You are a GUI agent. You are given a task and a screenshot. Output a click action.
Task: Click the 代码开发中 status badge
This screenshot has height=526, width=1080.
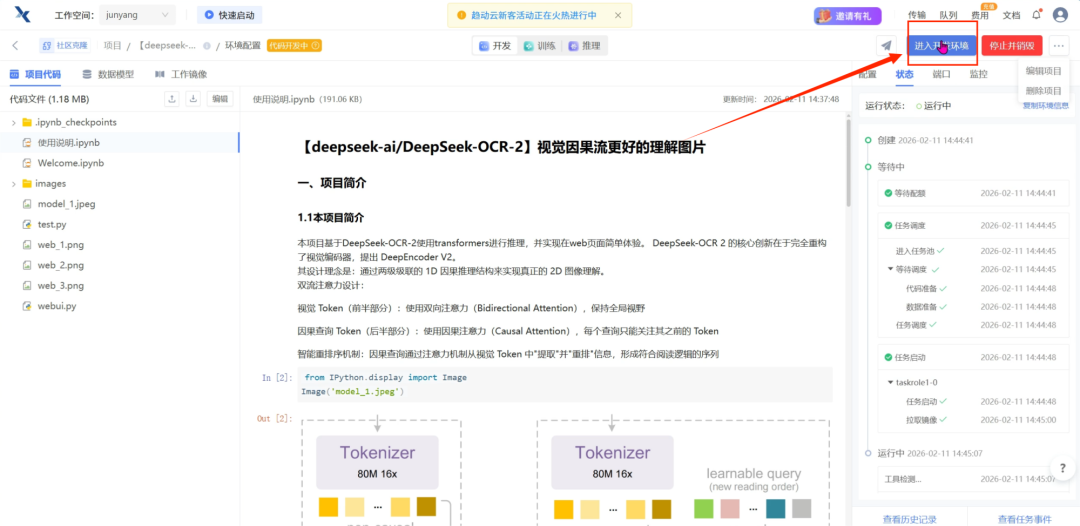(294, 45)
